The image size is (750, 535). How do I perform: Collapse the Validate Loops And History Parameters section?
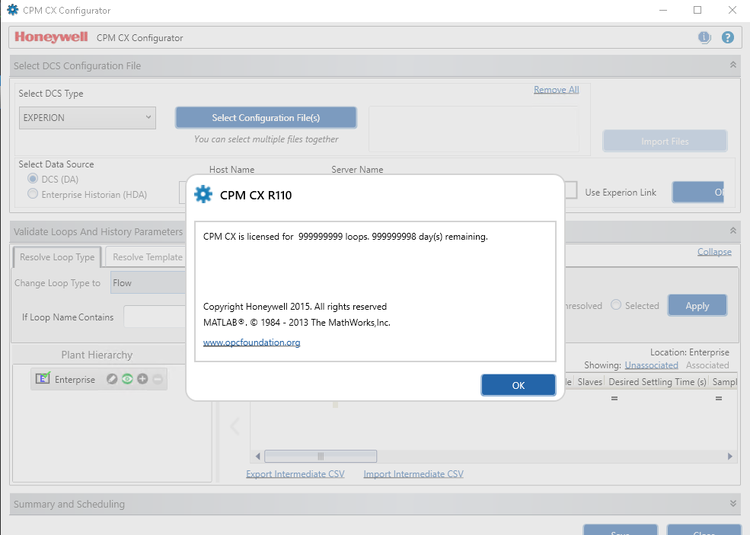733,231
